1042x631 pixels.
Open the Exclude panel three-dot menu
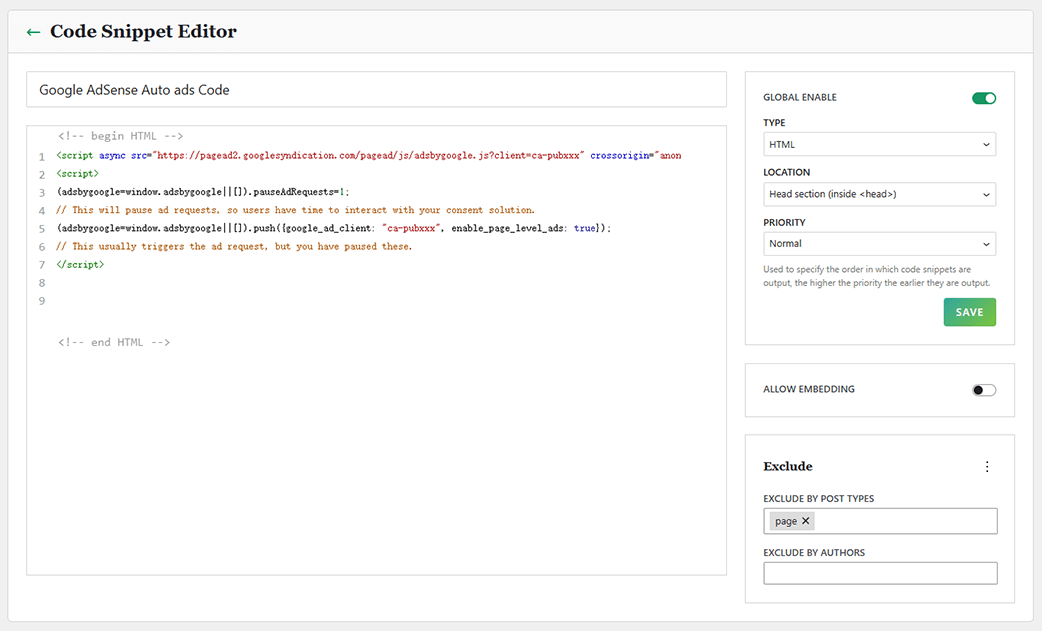(x=987, y=466)
